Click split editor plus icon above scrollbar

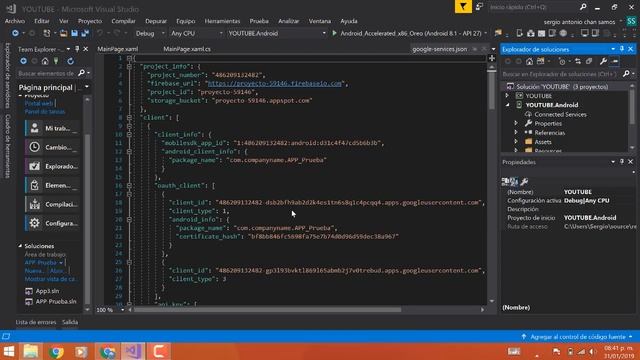(x=492, y=58)
